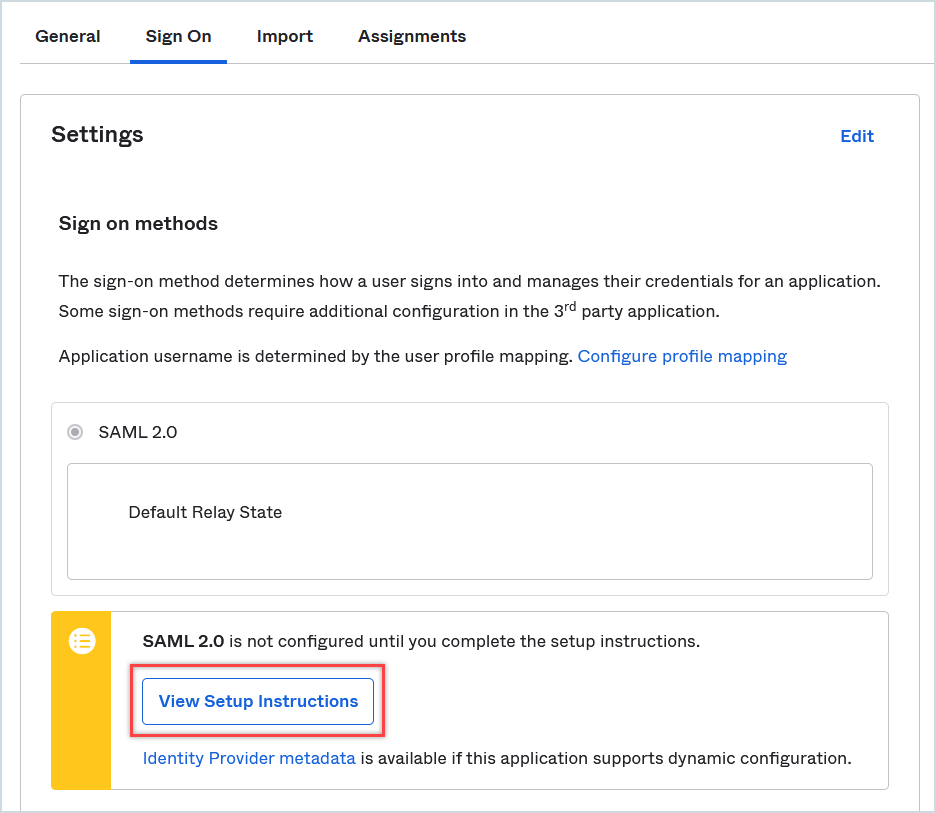
Task: Click the Application username sentence text
Action: point(316,356)
